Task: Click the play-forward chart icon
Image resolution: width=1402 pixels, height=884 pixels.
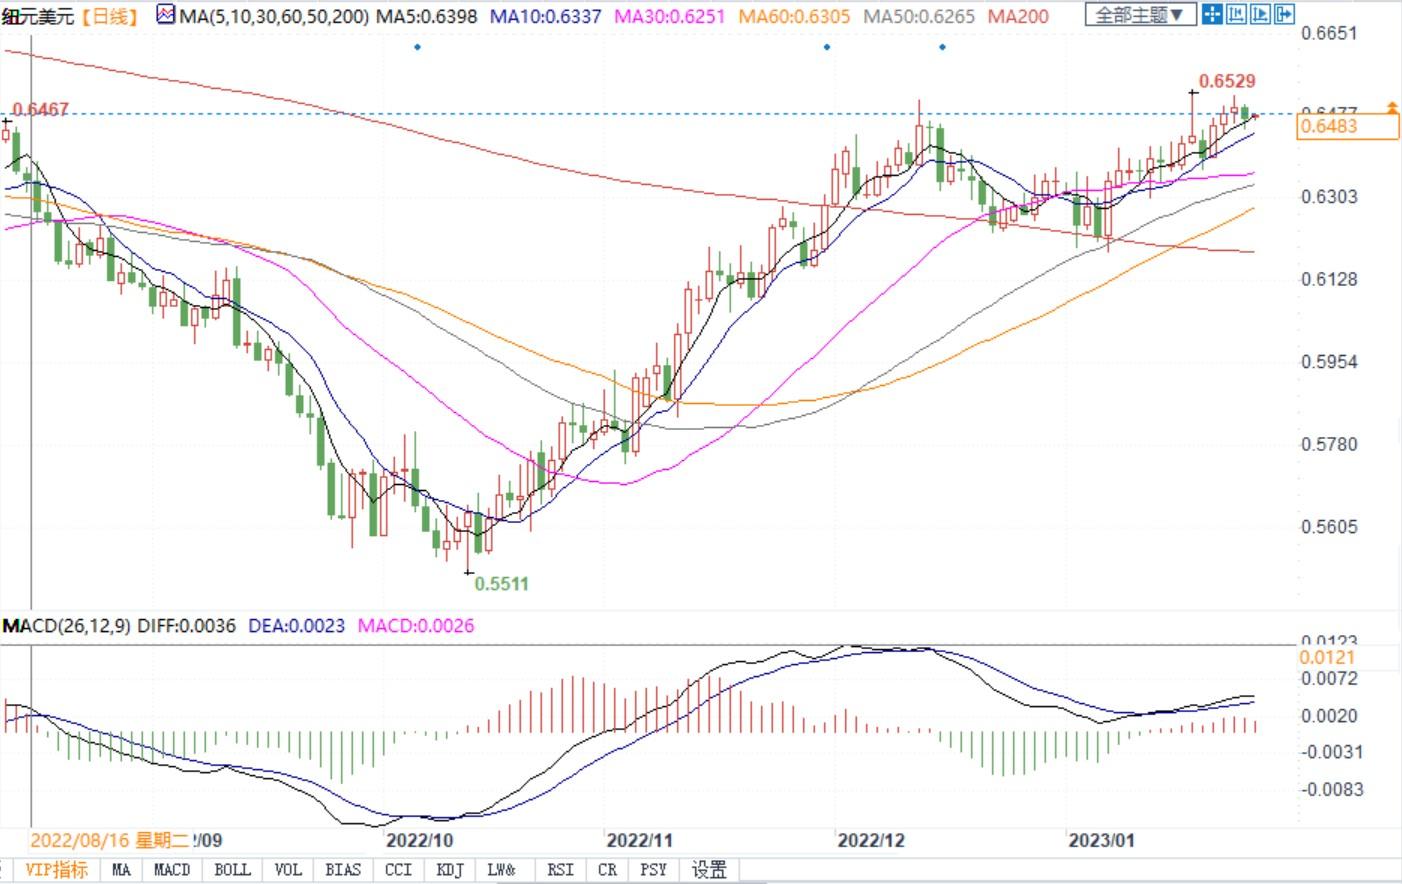Action: [1260, 14]
